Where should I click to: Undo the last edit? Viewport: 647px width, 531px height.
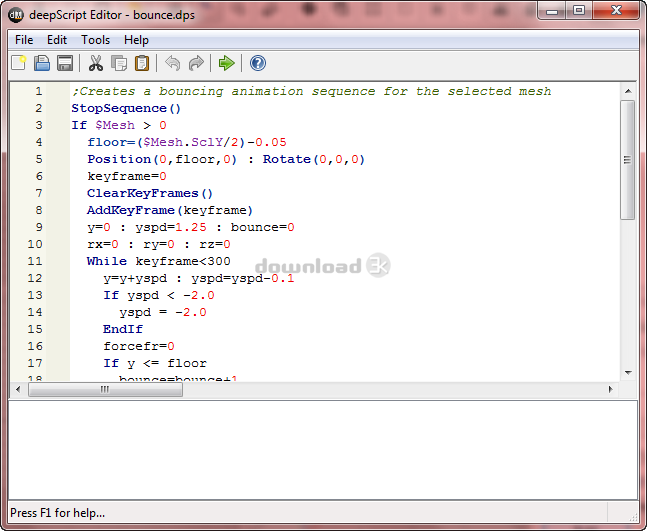[x=172, y=63]
